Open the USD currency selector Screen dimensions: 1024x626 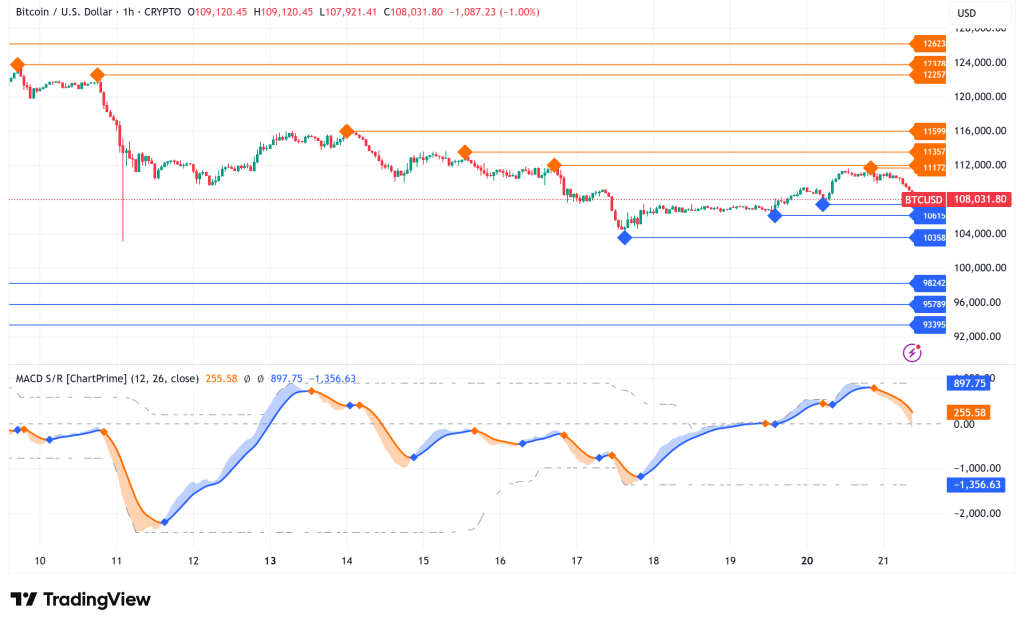pyautogui.click(x=967, y=13)
